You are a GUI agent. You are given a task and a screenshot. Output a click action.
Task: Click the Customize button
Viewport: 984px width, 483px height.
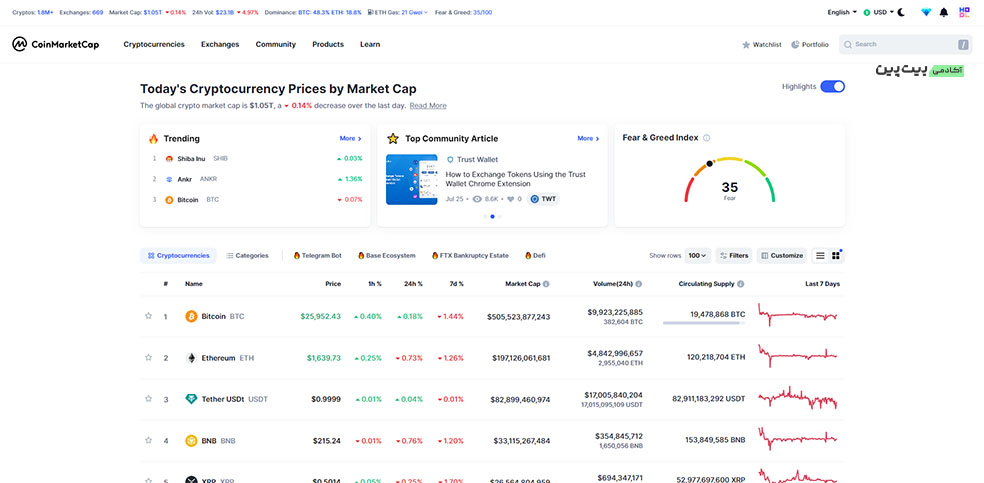tap(781, 255)
